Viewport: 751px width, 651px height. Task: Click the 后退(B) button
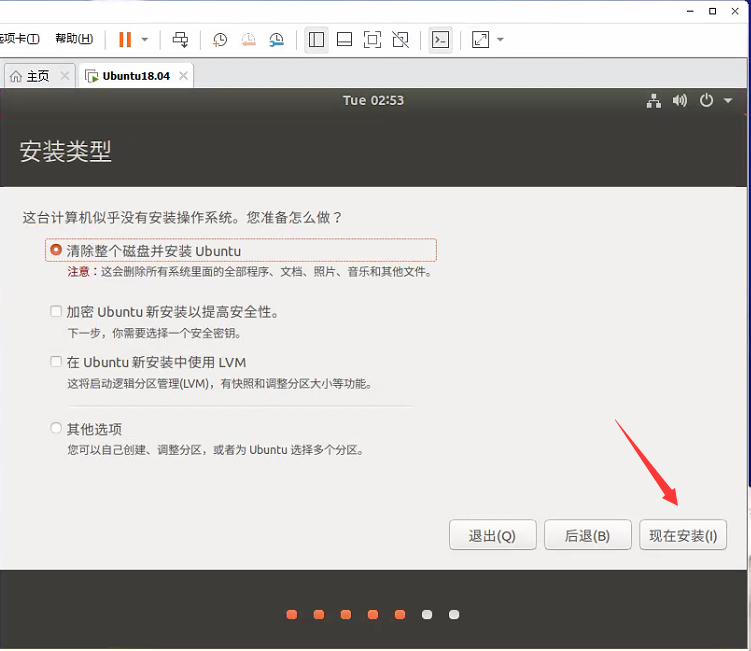[588, 535]
